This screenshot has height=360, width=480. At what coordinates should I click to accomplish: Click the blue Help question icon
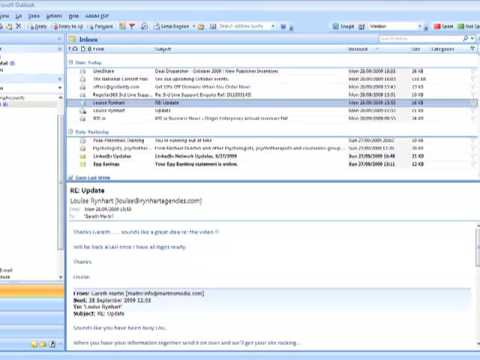click(x=283, y=26)
